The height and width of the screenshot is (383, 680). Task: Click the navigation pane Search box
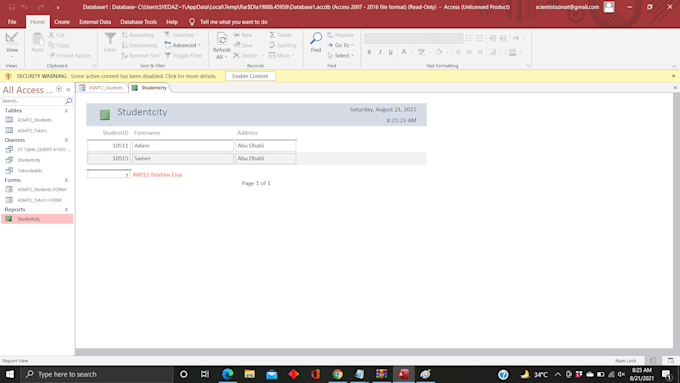pos(33,101)
